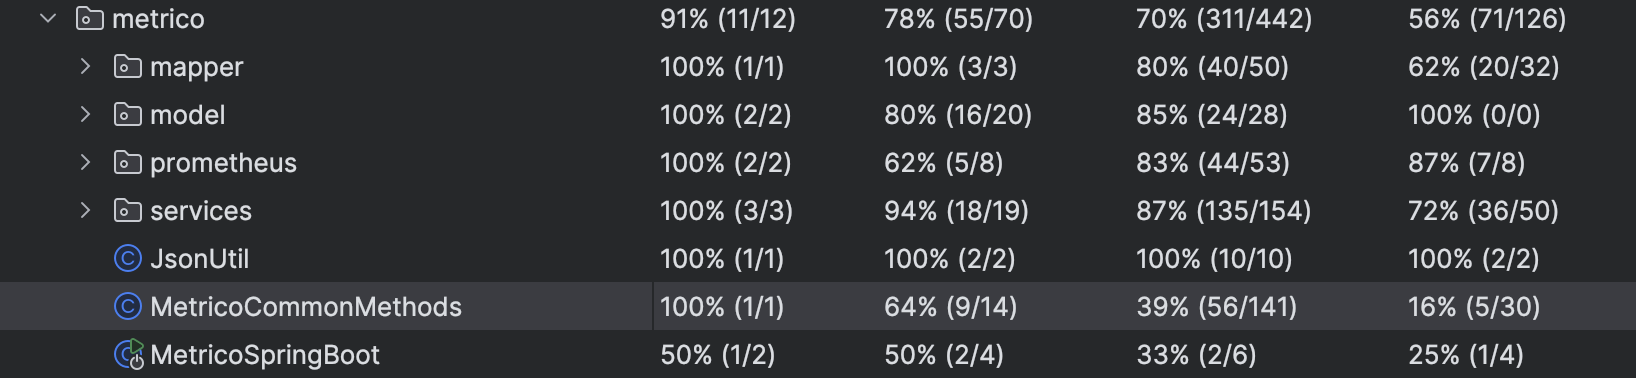Click the prometheus package name
1636x378 pixels.
pyautogui.click(x=223, y=162)
